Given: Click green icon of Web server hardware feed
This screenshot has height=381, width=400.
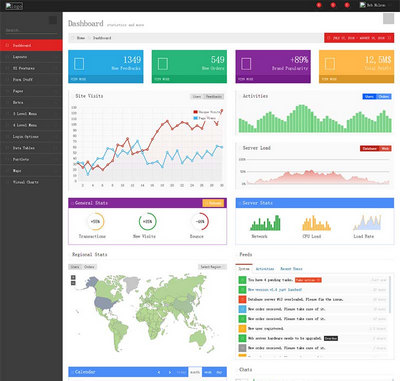Looking at the screenshot, I should coord(242,338).
